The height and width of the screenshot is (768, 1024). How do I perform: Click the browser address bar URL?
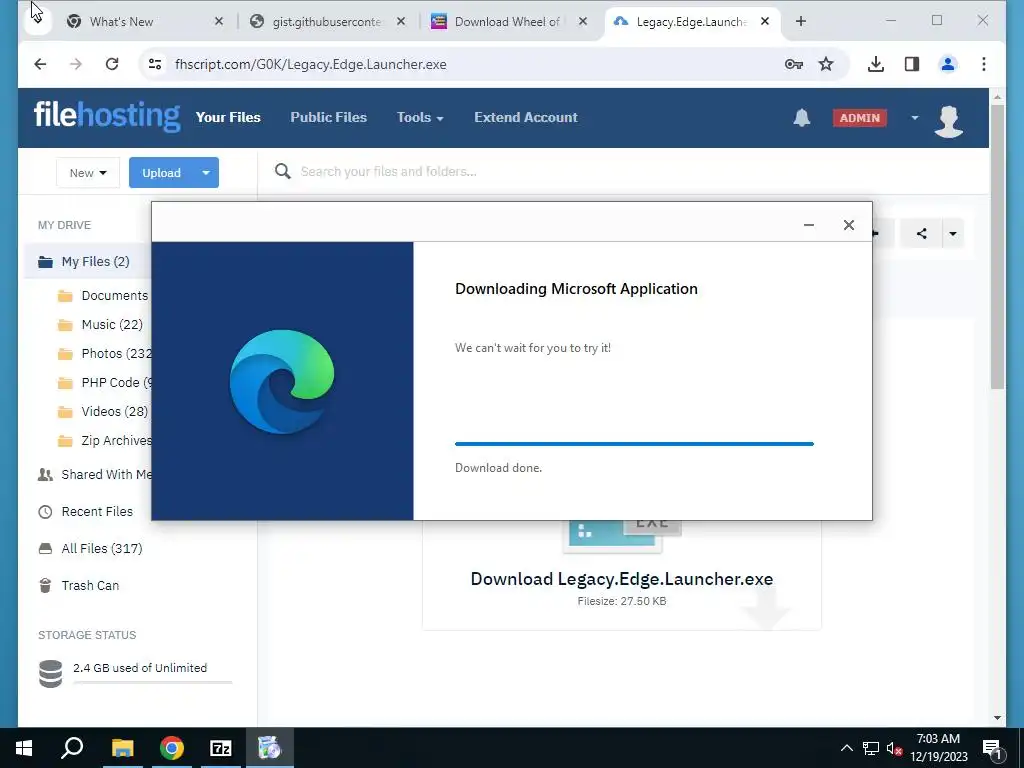pyautogui.click(x=311, y=64)
